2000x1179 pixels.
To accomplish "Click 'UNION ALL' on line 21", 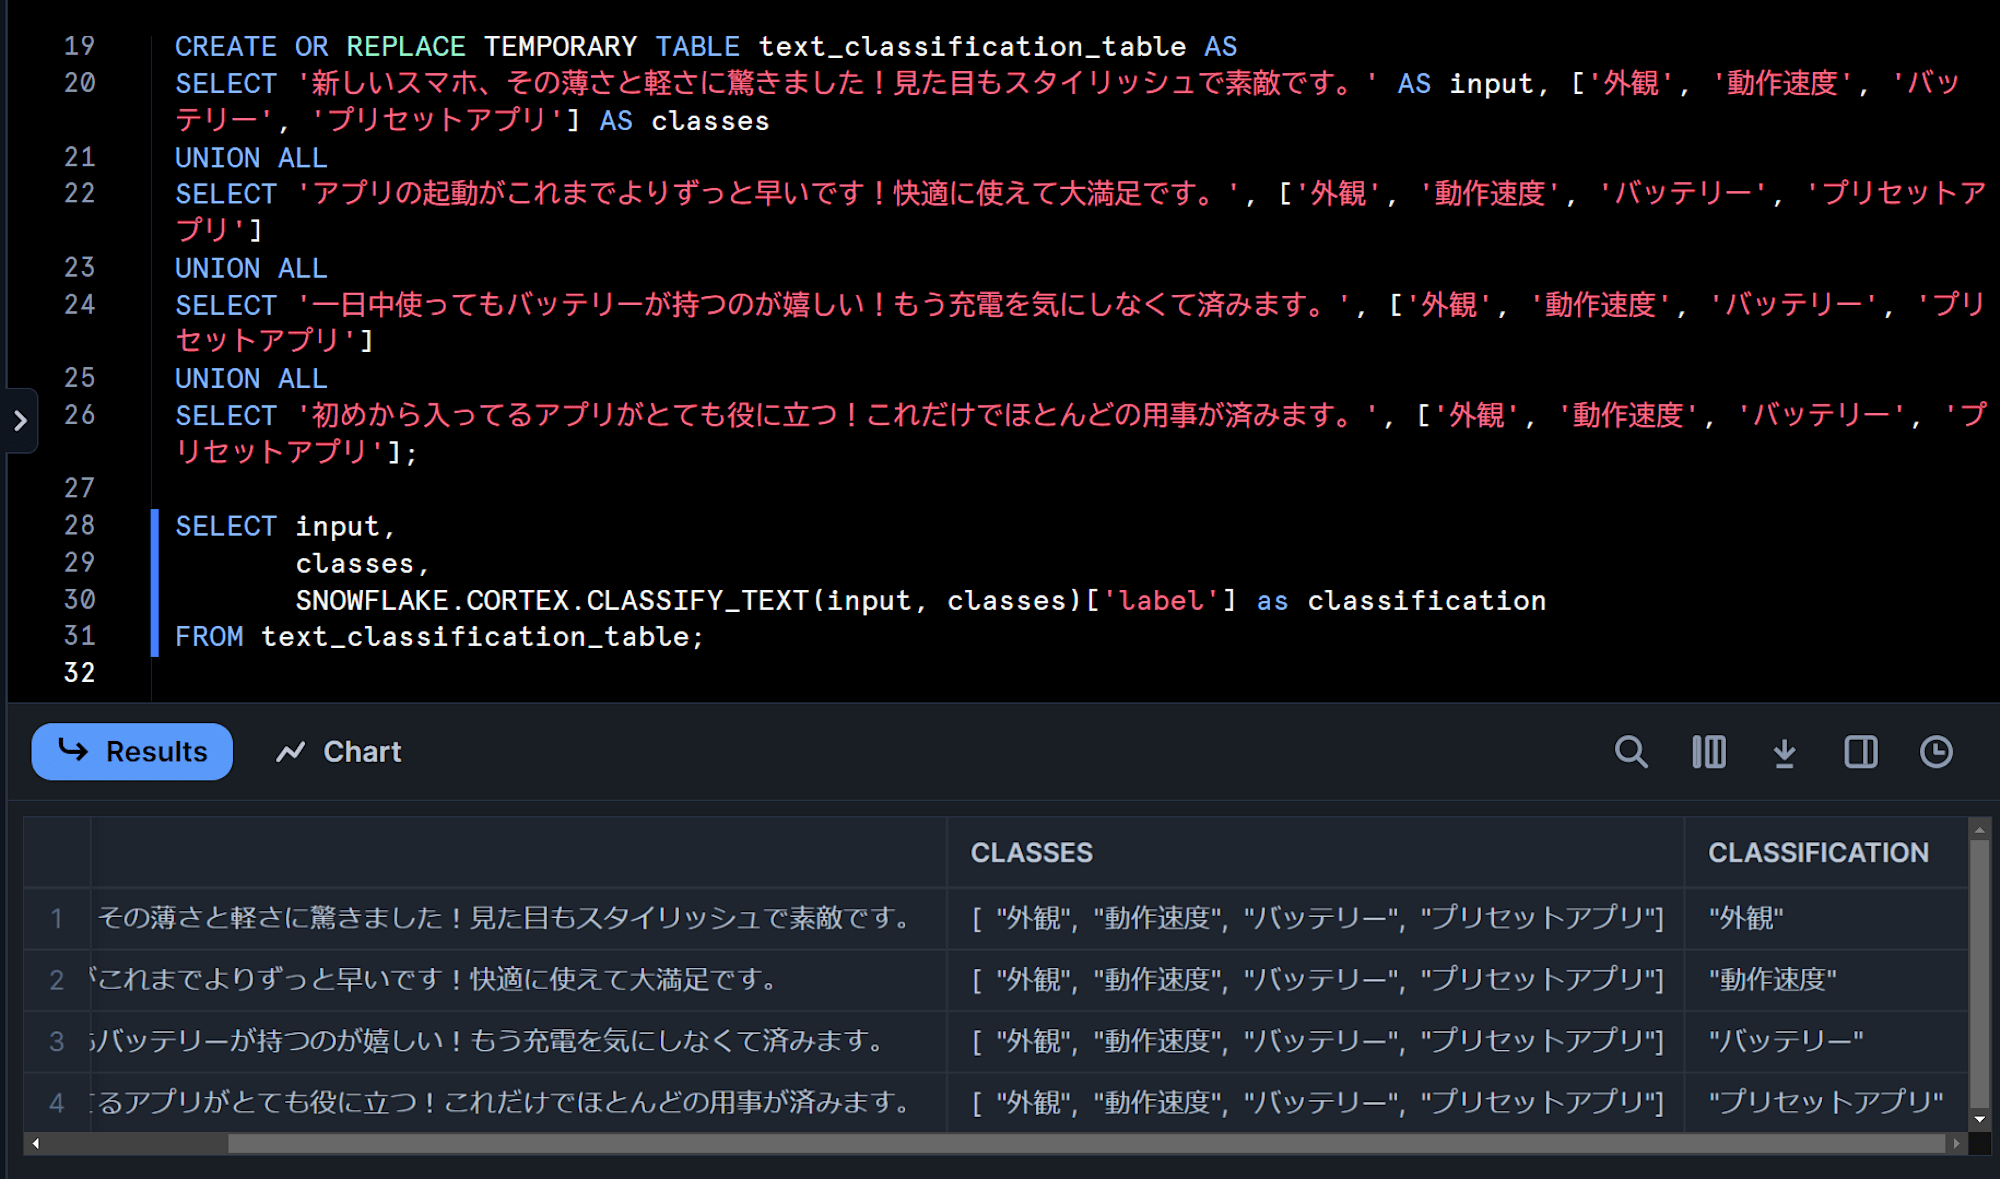I will 251,158.
